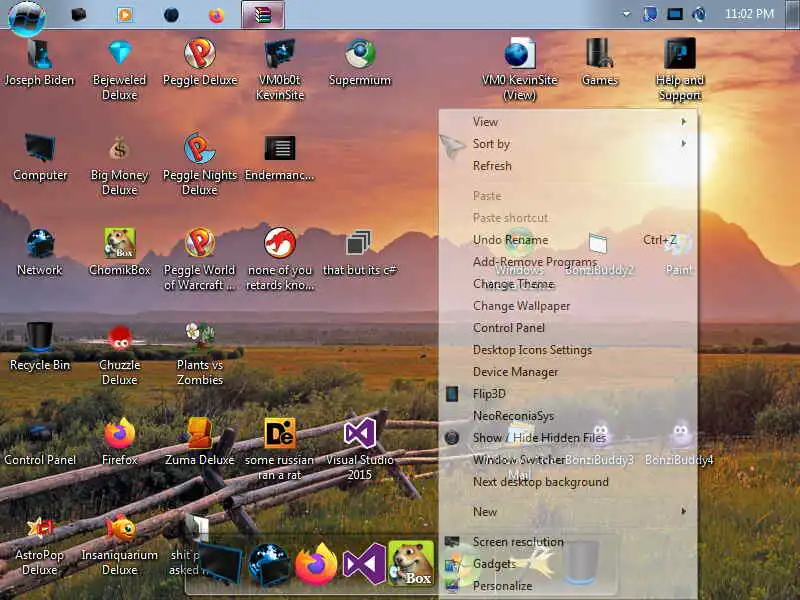
Task: Open Peggle World of Warcraft icon
Action: pyautogui.click(x=199, y=259)
